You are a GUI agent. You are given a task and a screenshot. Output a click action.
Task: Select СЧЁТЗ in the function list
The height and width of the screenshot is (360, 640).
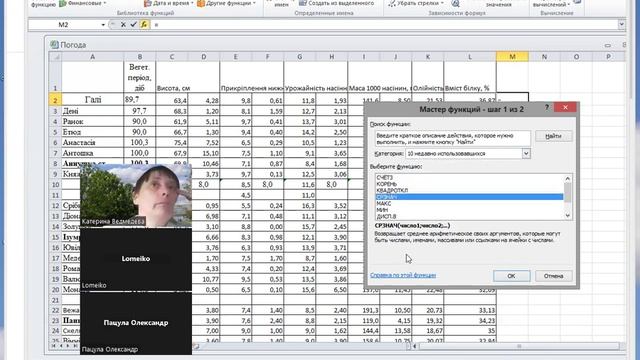pyautogui.click(x=469, y=178)
